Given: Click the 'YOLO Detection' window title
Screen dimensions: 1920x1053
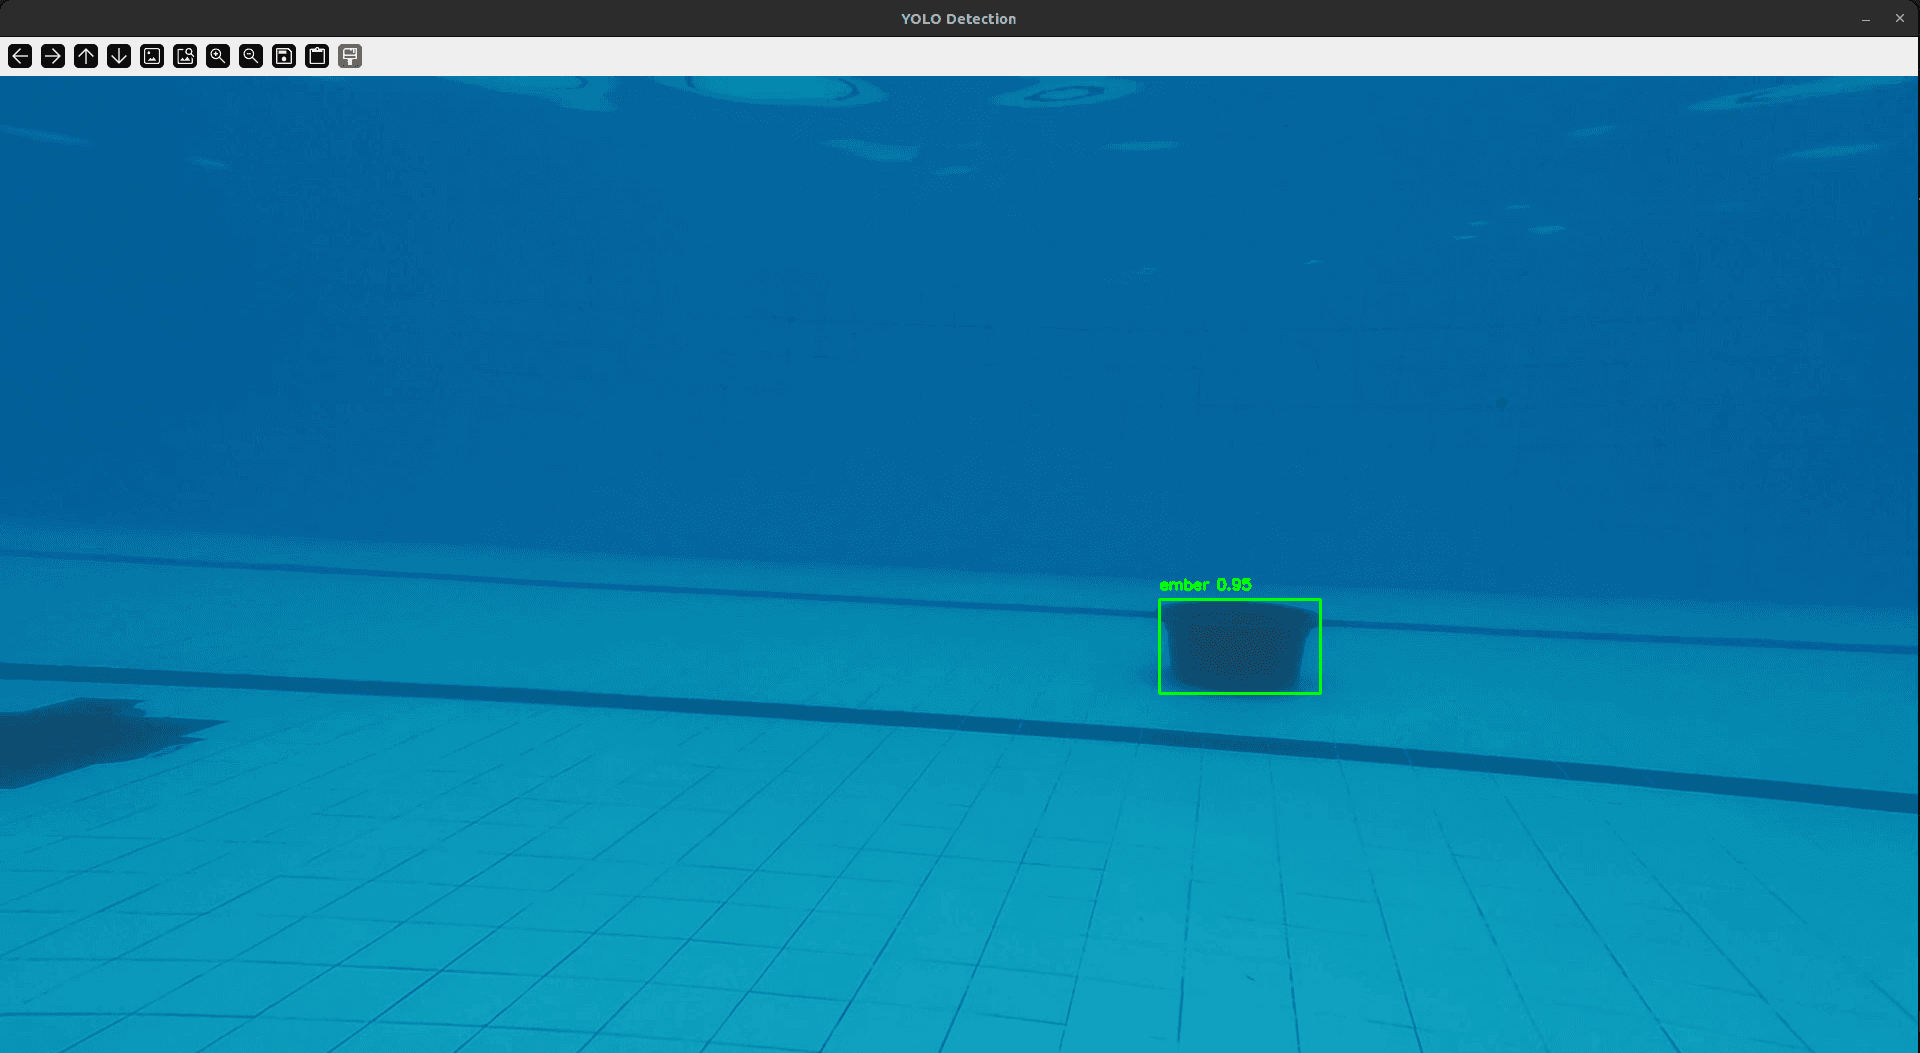Looking at the screenshot, I should (958, 19).
